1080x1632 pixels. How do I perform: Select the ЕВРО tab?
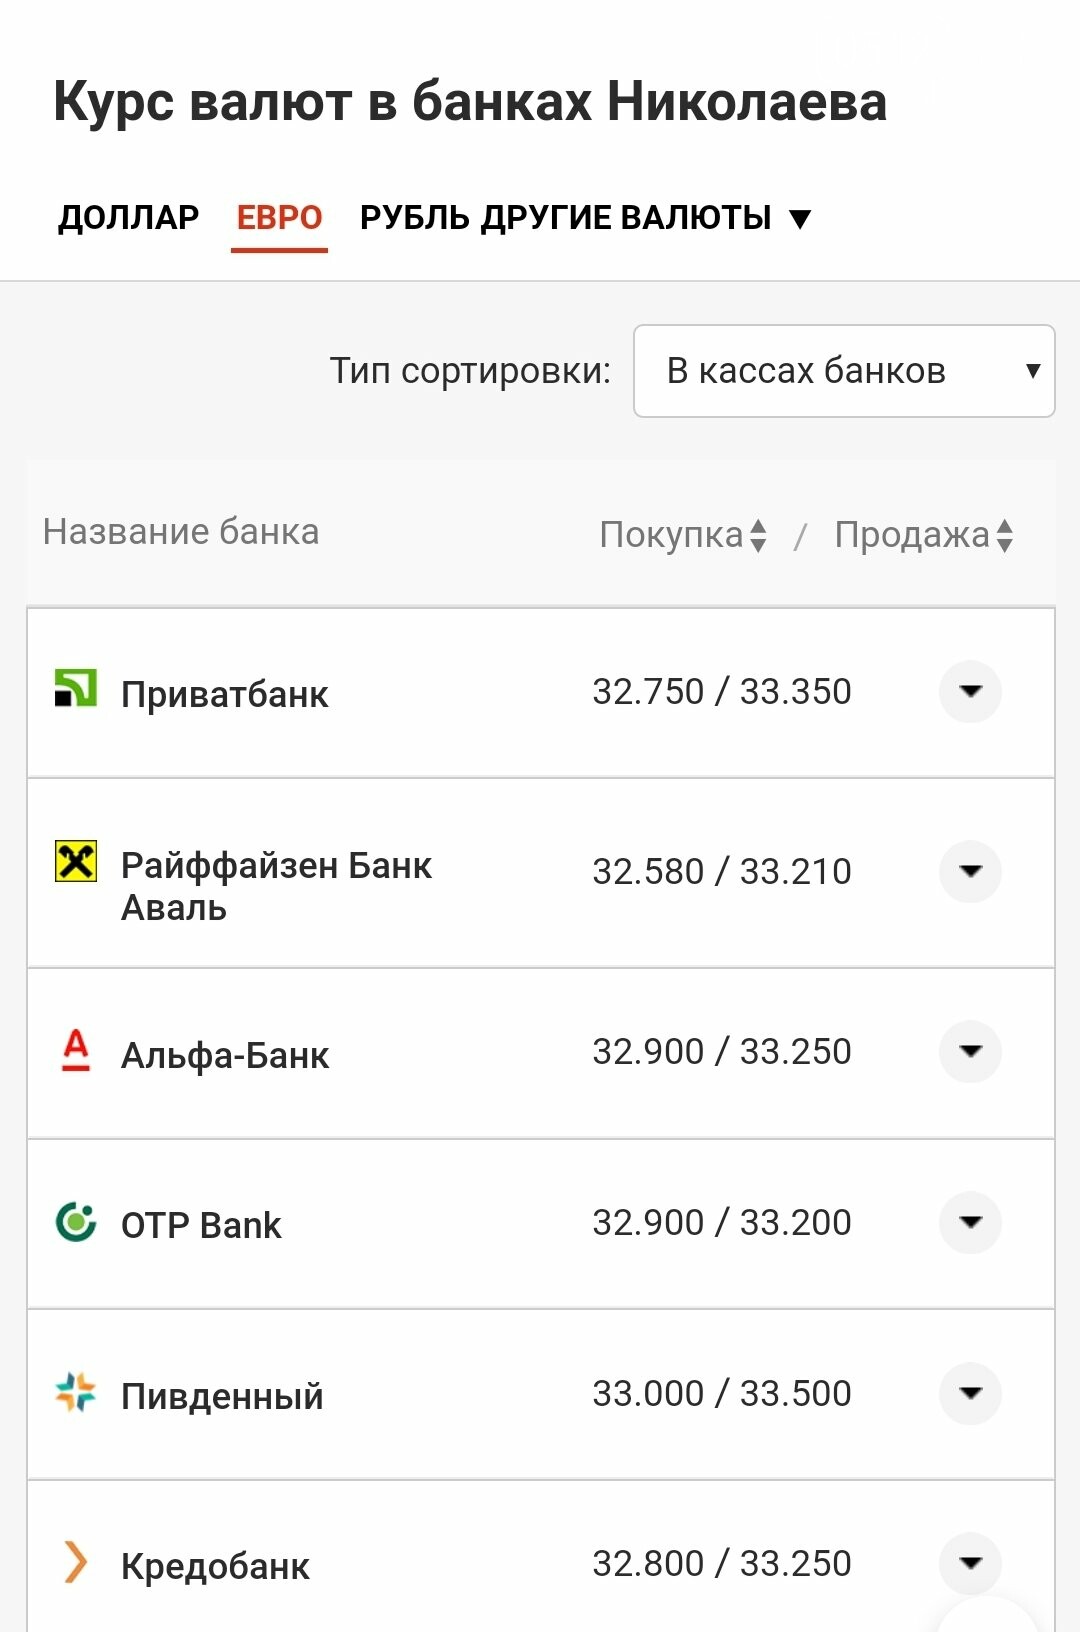tap(279, 217)
